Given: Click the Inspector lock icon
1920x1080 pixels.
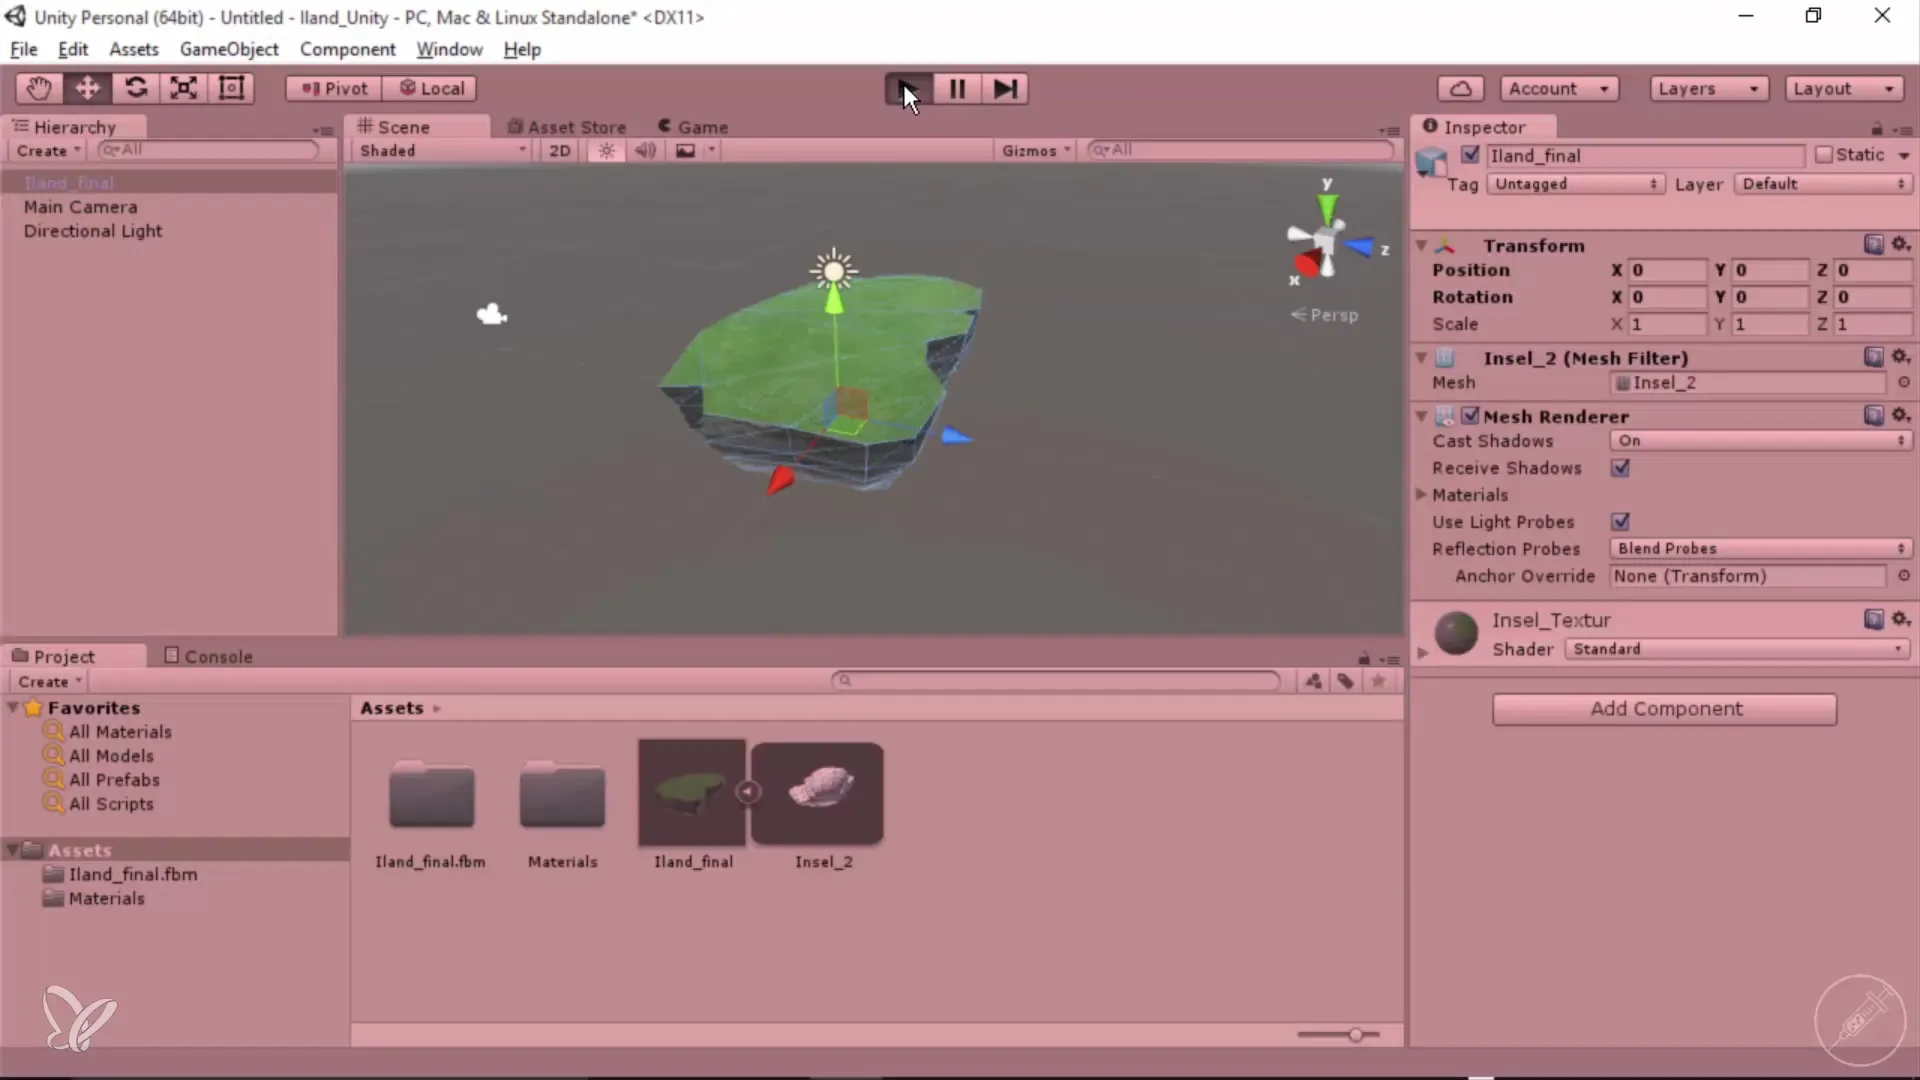Looking at the screenshot, I should (x=1876, y=128).
